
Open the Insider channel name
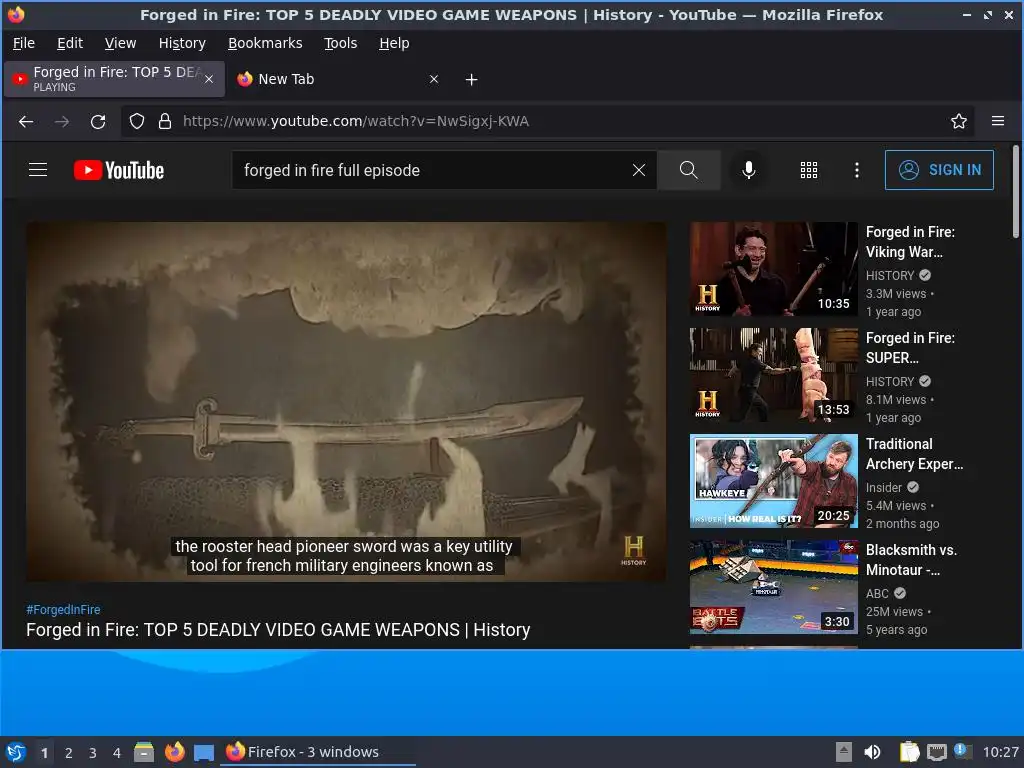click(x=884, y=487)
